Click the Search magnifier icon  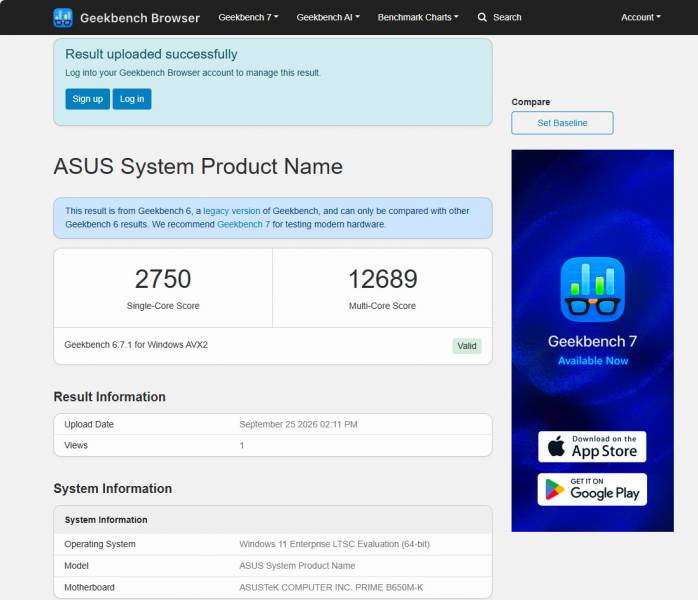click(482, 17)
